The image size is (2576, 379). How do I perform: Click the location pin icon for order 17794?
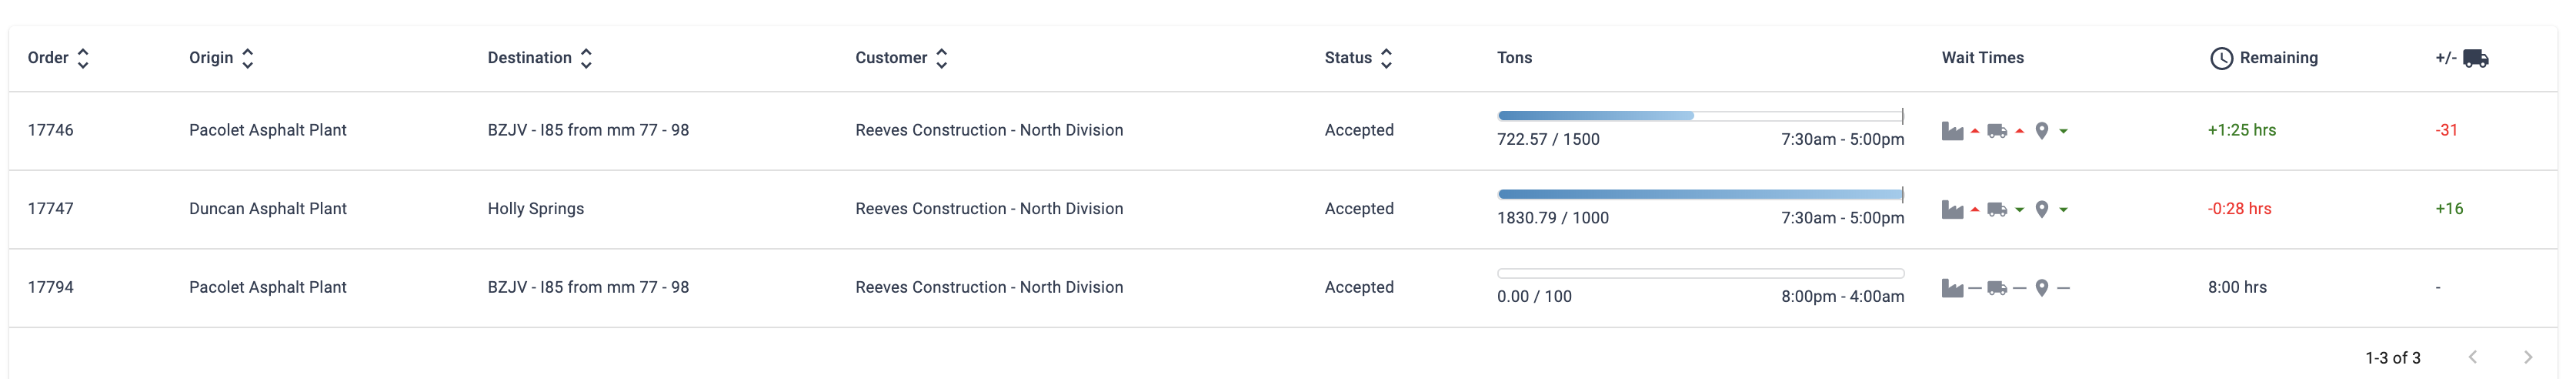[x=2042, y=288]
